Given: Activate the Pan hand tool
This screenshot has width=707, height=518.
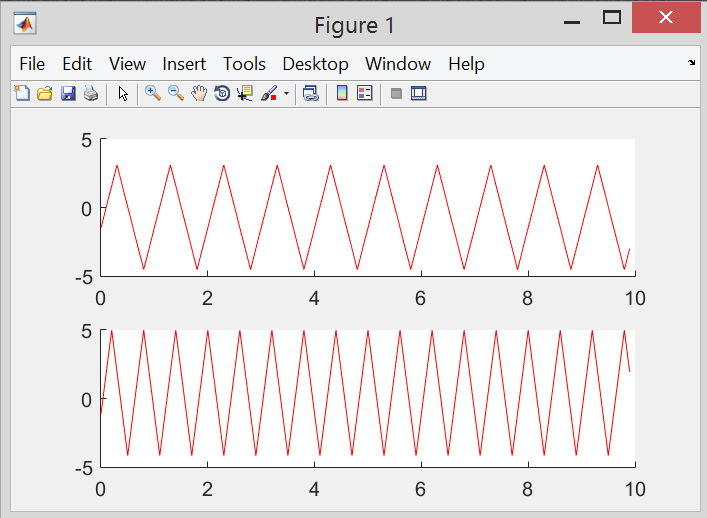Looking at the screenshot, I should tap(199, 93).
